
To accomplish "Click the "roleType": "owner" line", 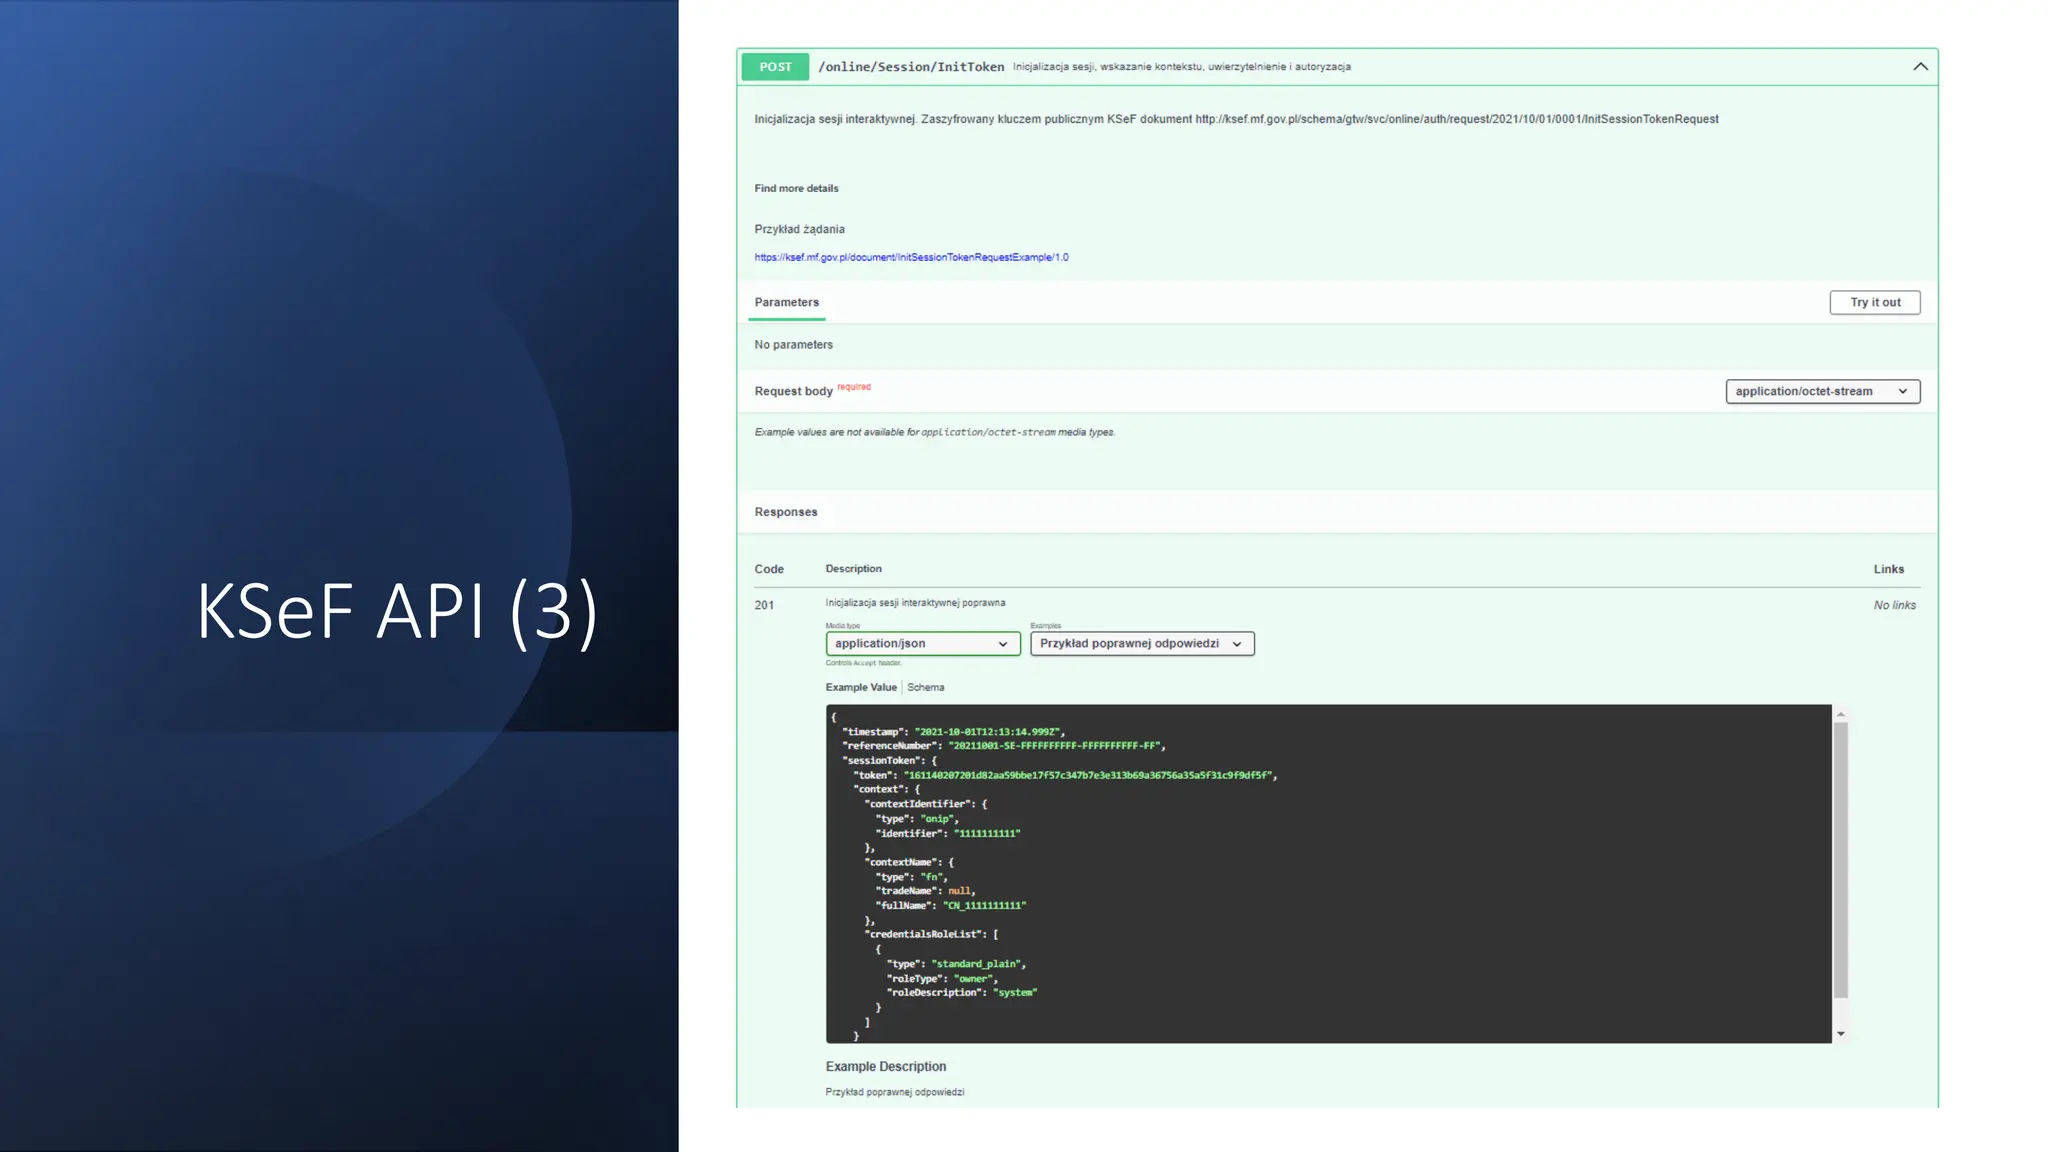I will [942, 979].
